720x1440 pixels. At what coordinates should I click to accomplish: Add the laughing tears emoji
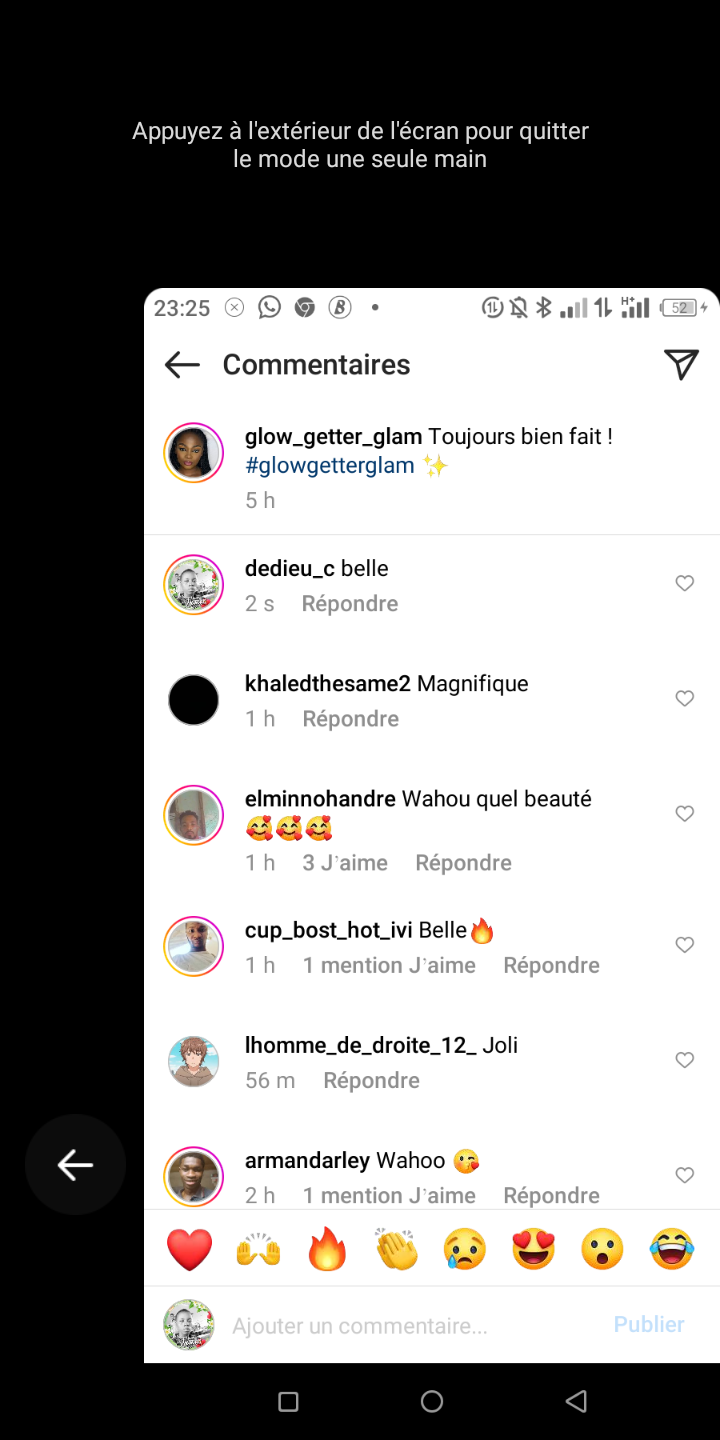click(671, 1250)
